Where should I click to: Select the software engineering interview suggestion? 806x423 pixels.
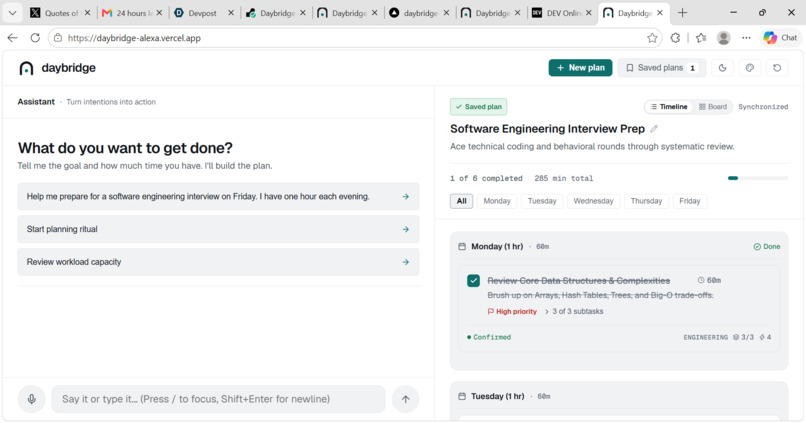tap(218, 196)
